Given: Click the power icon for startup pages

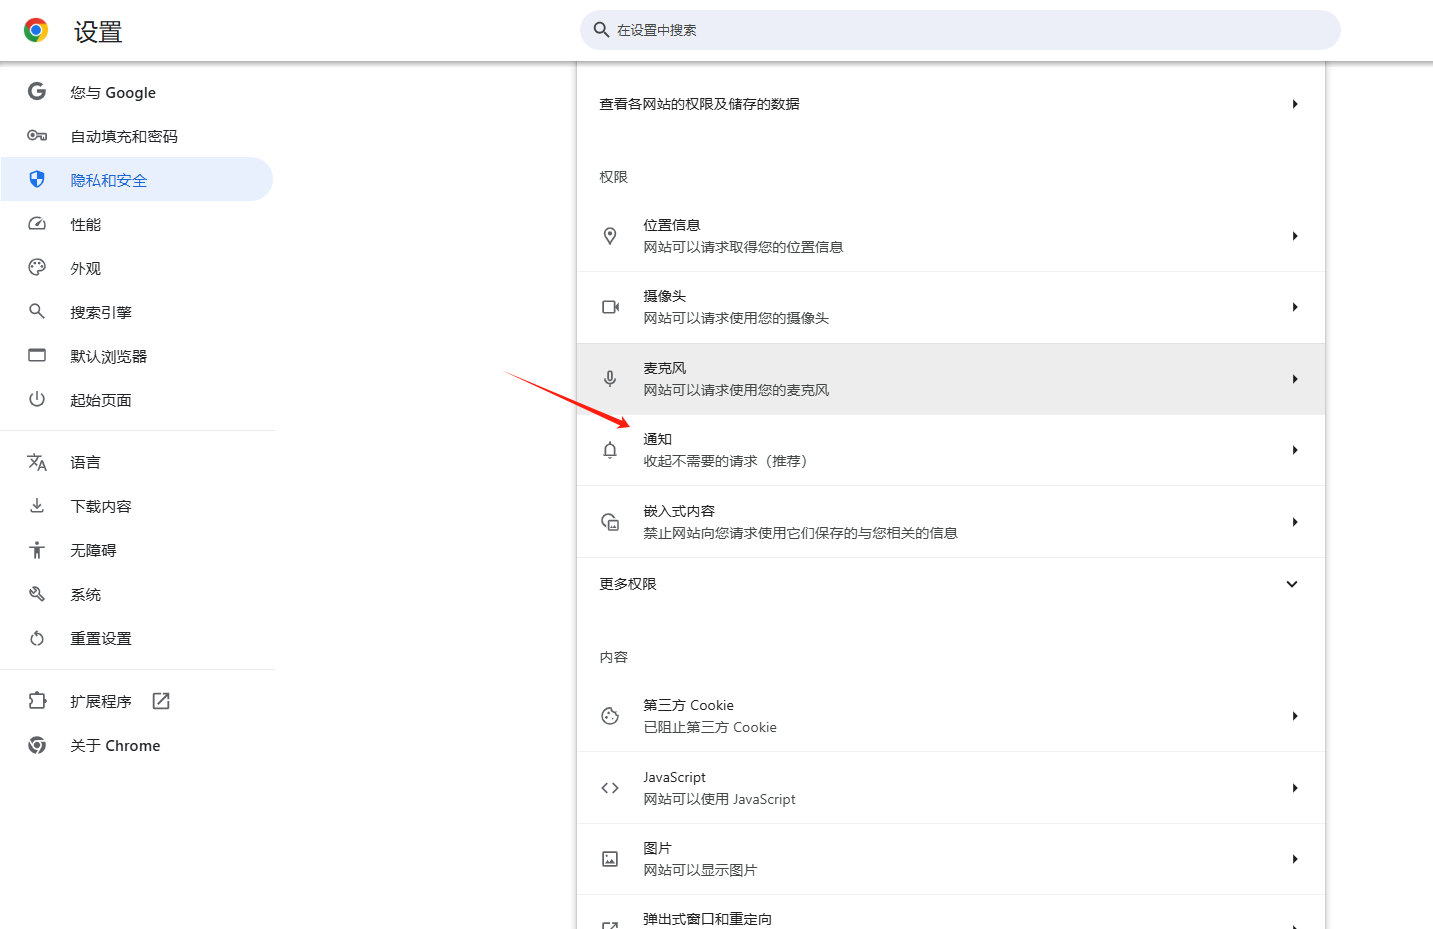Looking at the screenshot, I should pos(37,400).
